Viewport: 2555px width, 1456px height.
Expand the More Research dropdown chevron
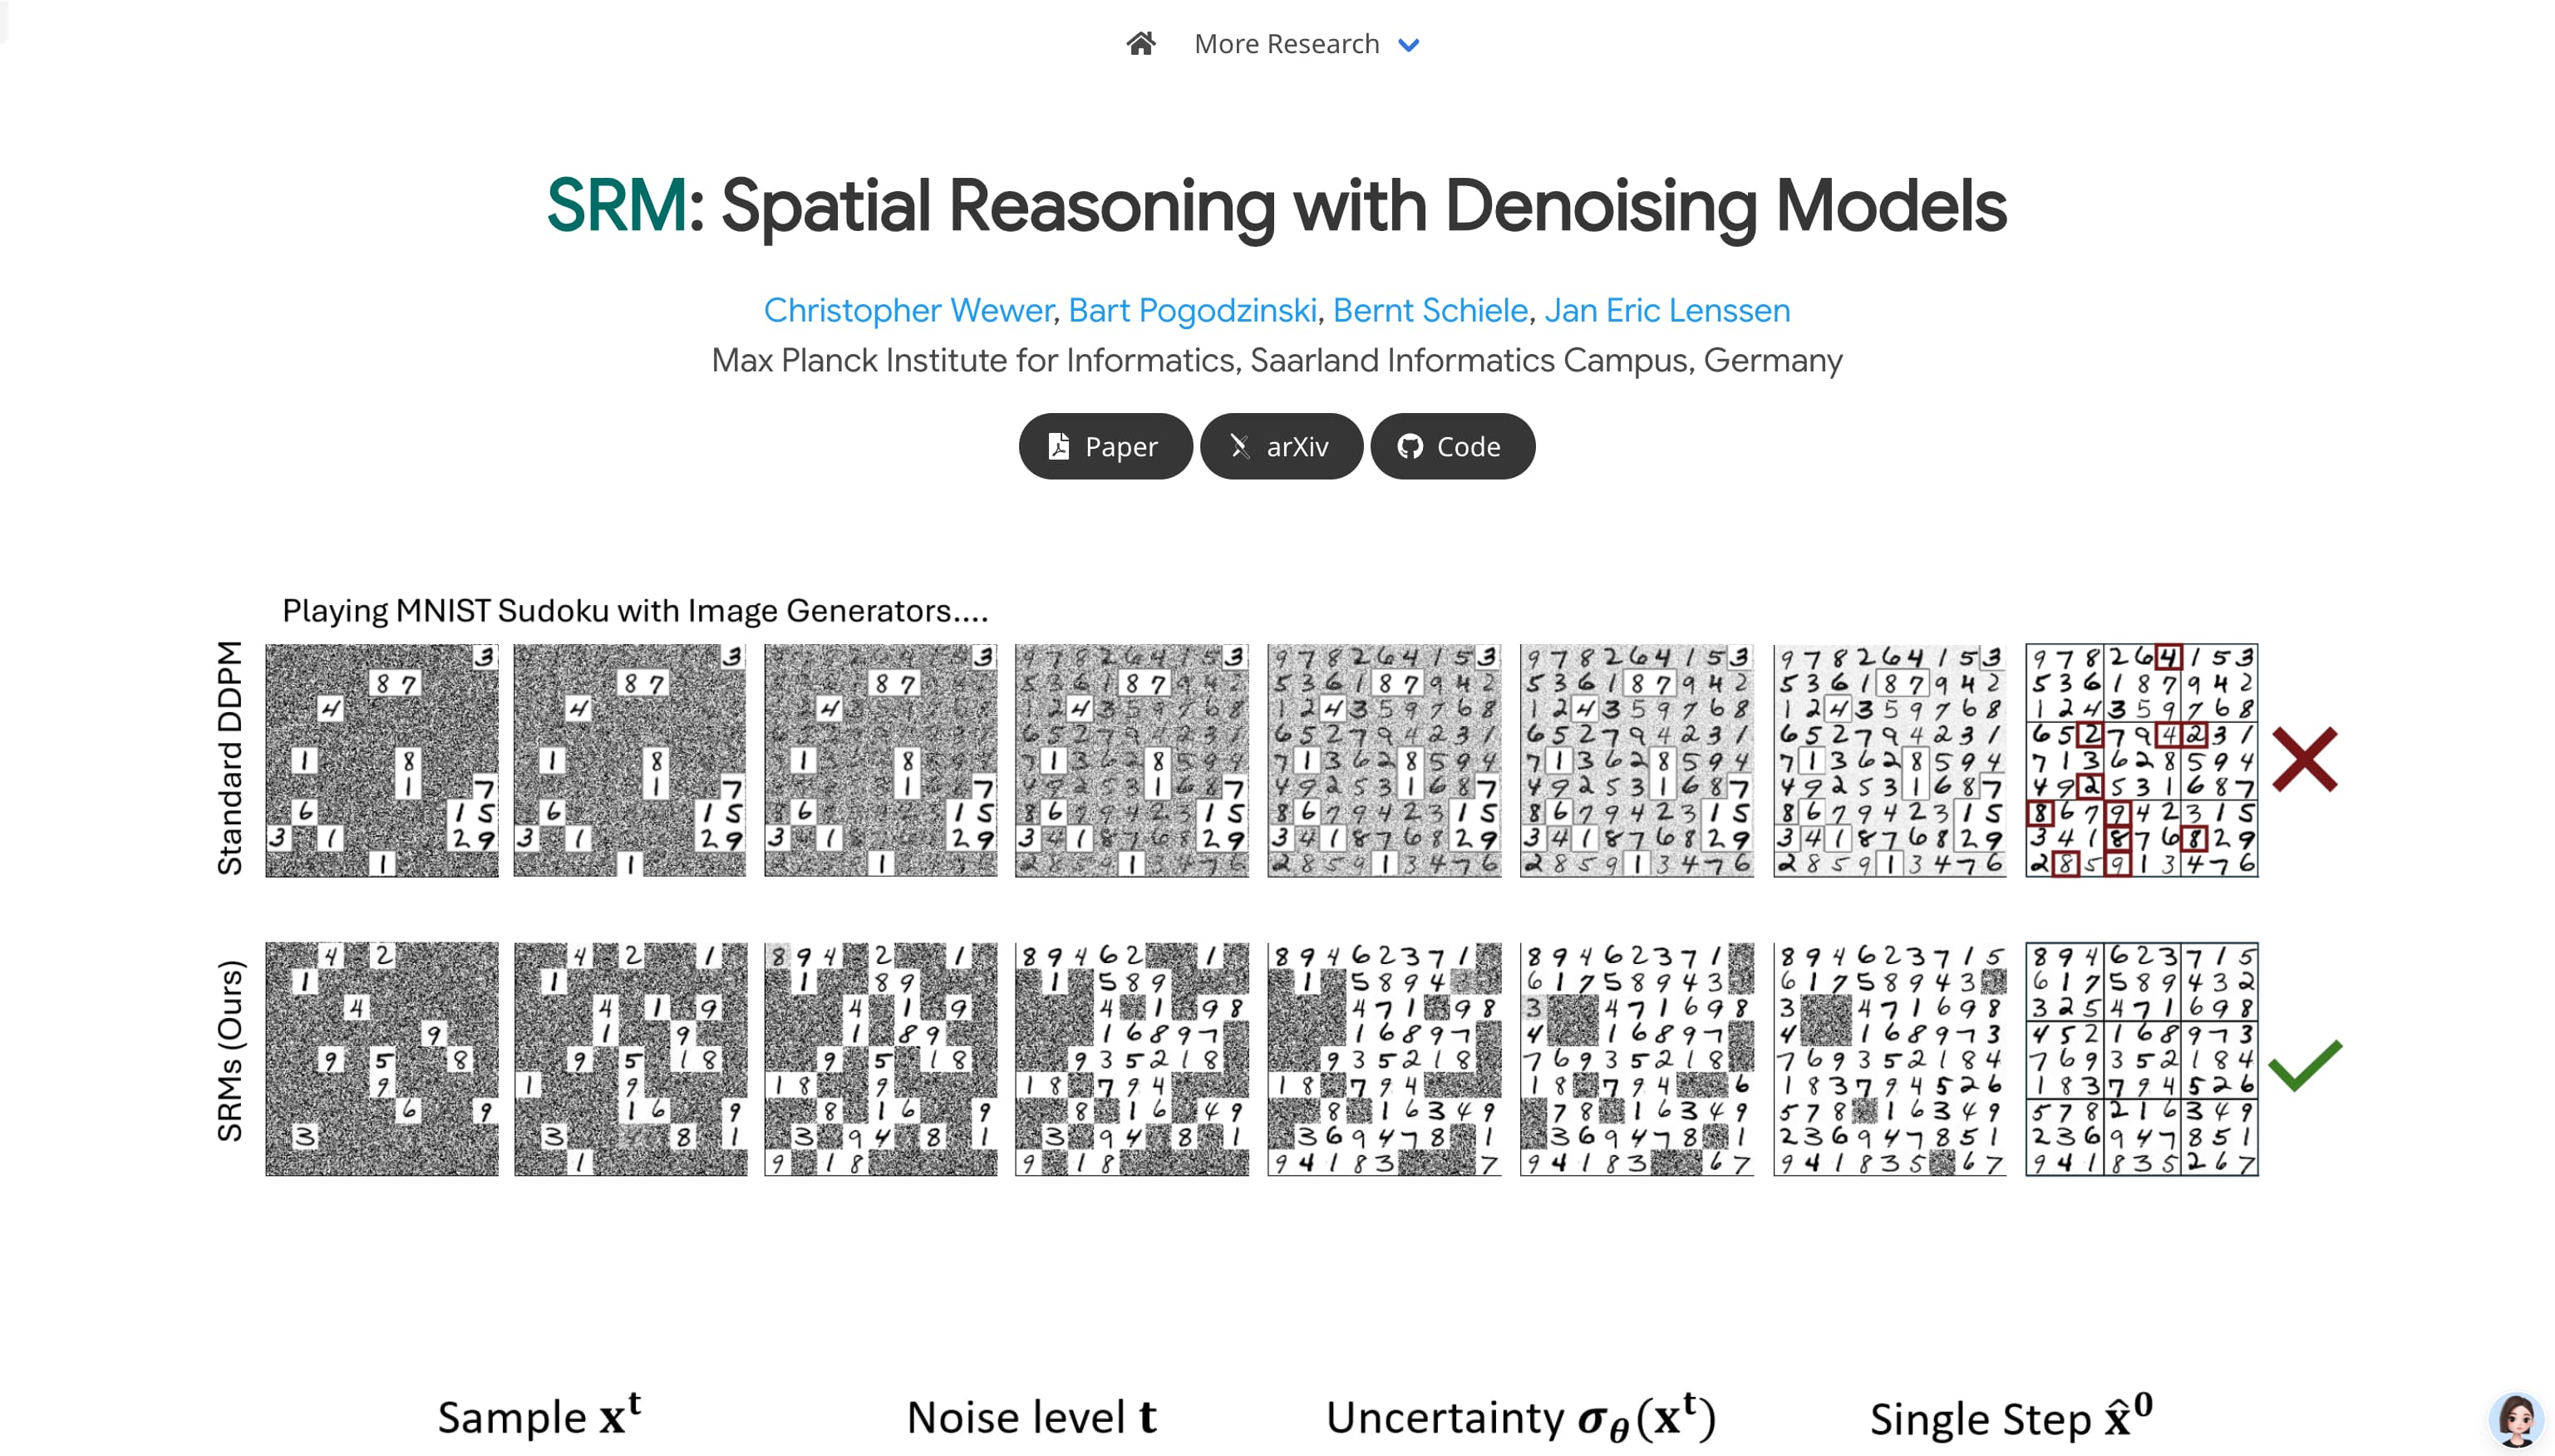pos(1410,44)
